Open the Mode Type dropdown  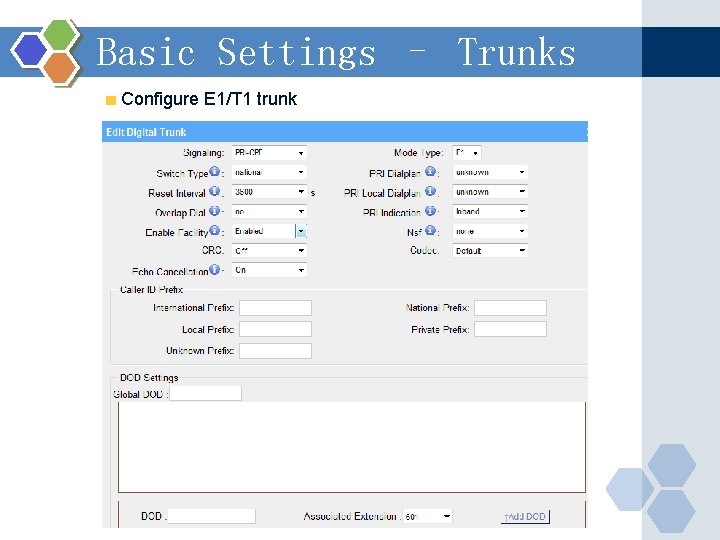click(x=467, y=152)
